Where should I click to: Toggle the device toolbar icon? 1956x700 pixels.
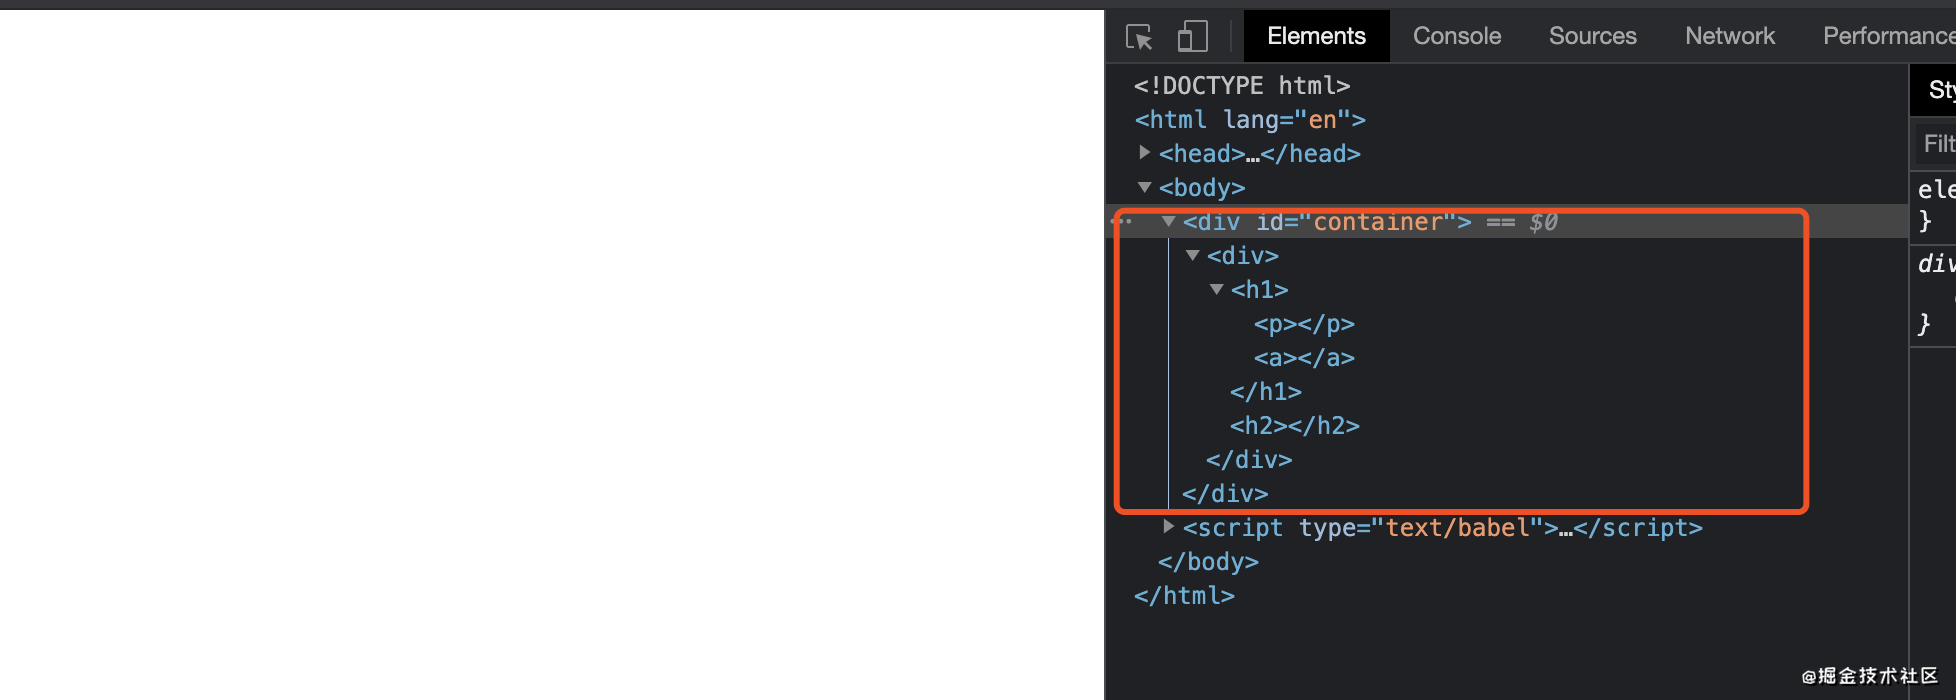point(1192,37)
